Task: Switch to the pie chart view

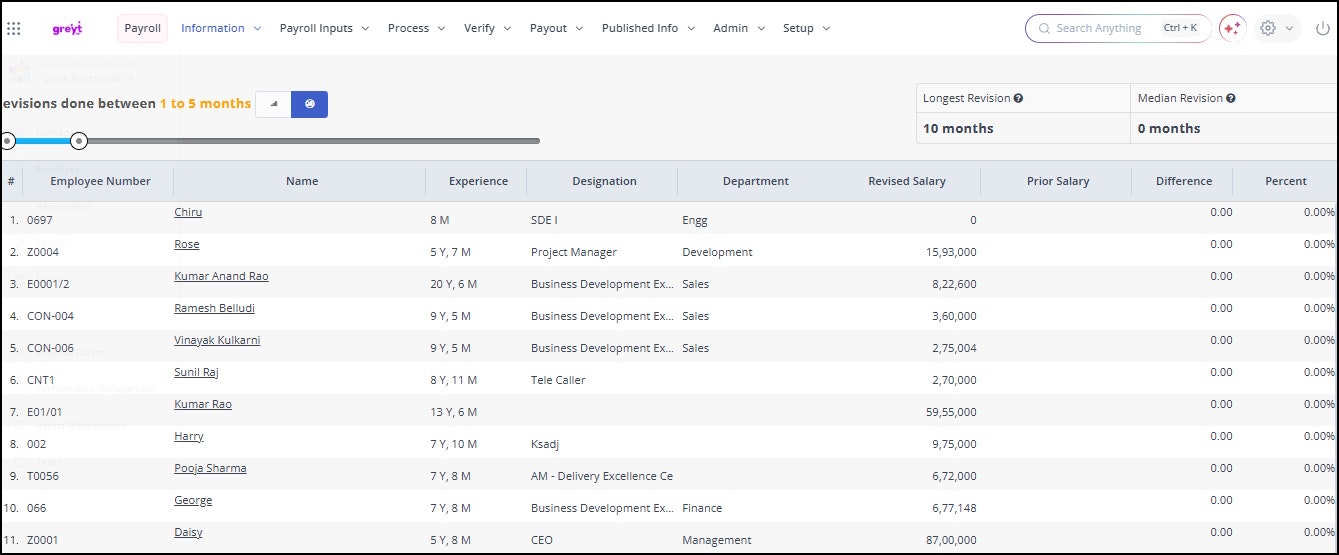Action: 309,104
